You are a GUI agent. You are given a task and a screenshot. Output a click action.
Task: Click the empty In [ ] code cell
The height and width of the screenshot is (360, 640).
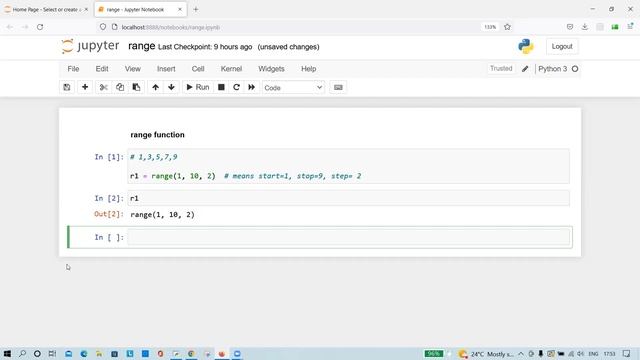tap(349, 237)
